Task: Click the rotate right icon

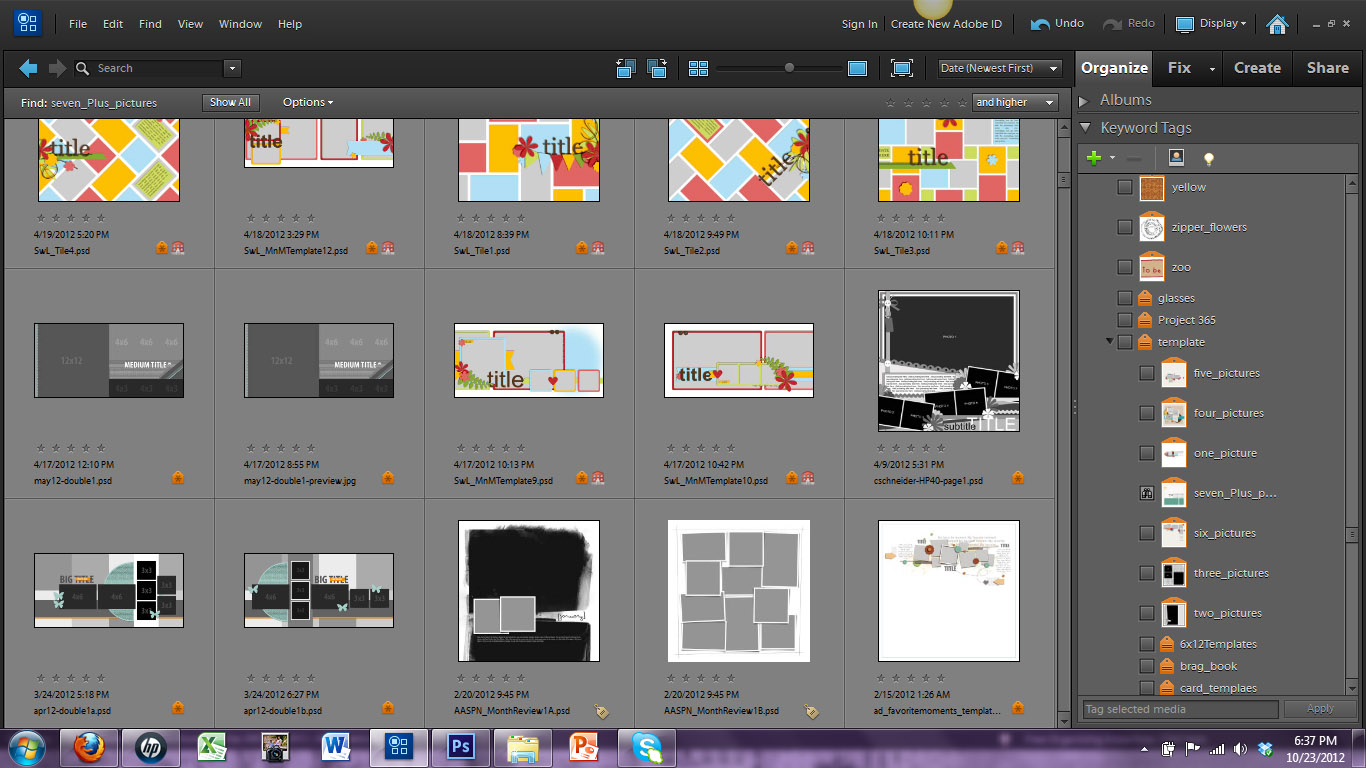Action: pos(657,68)
